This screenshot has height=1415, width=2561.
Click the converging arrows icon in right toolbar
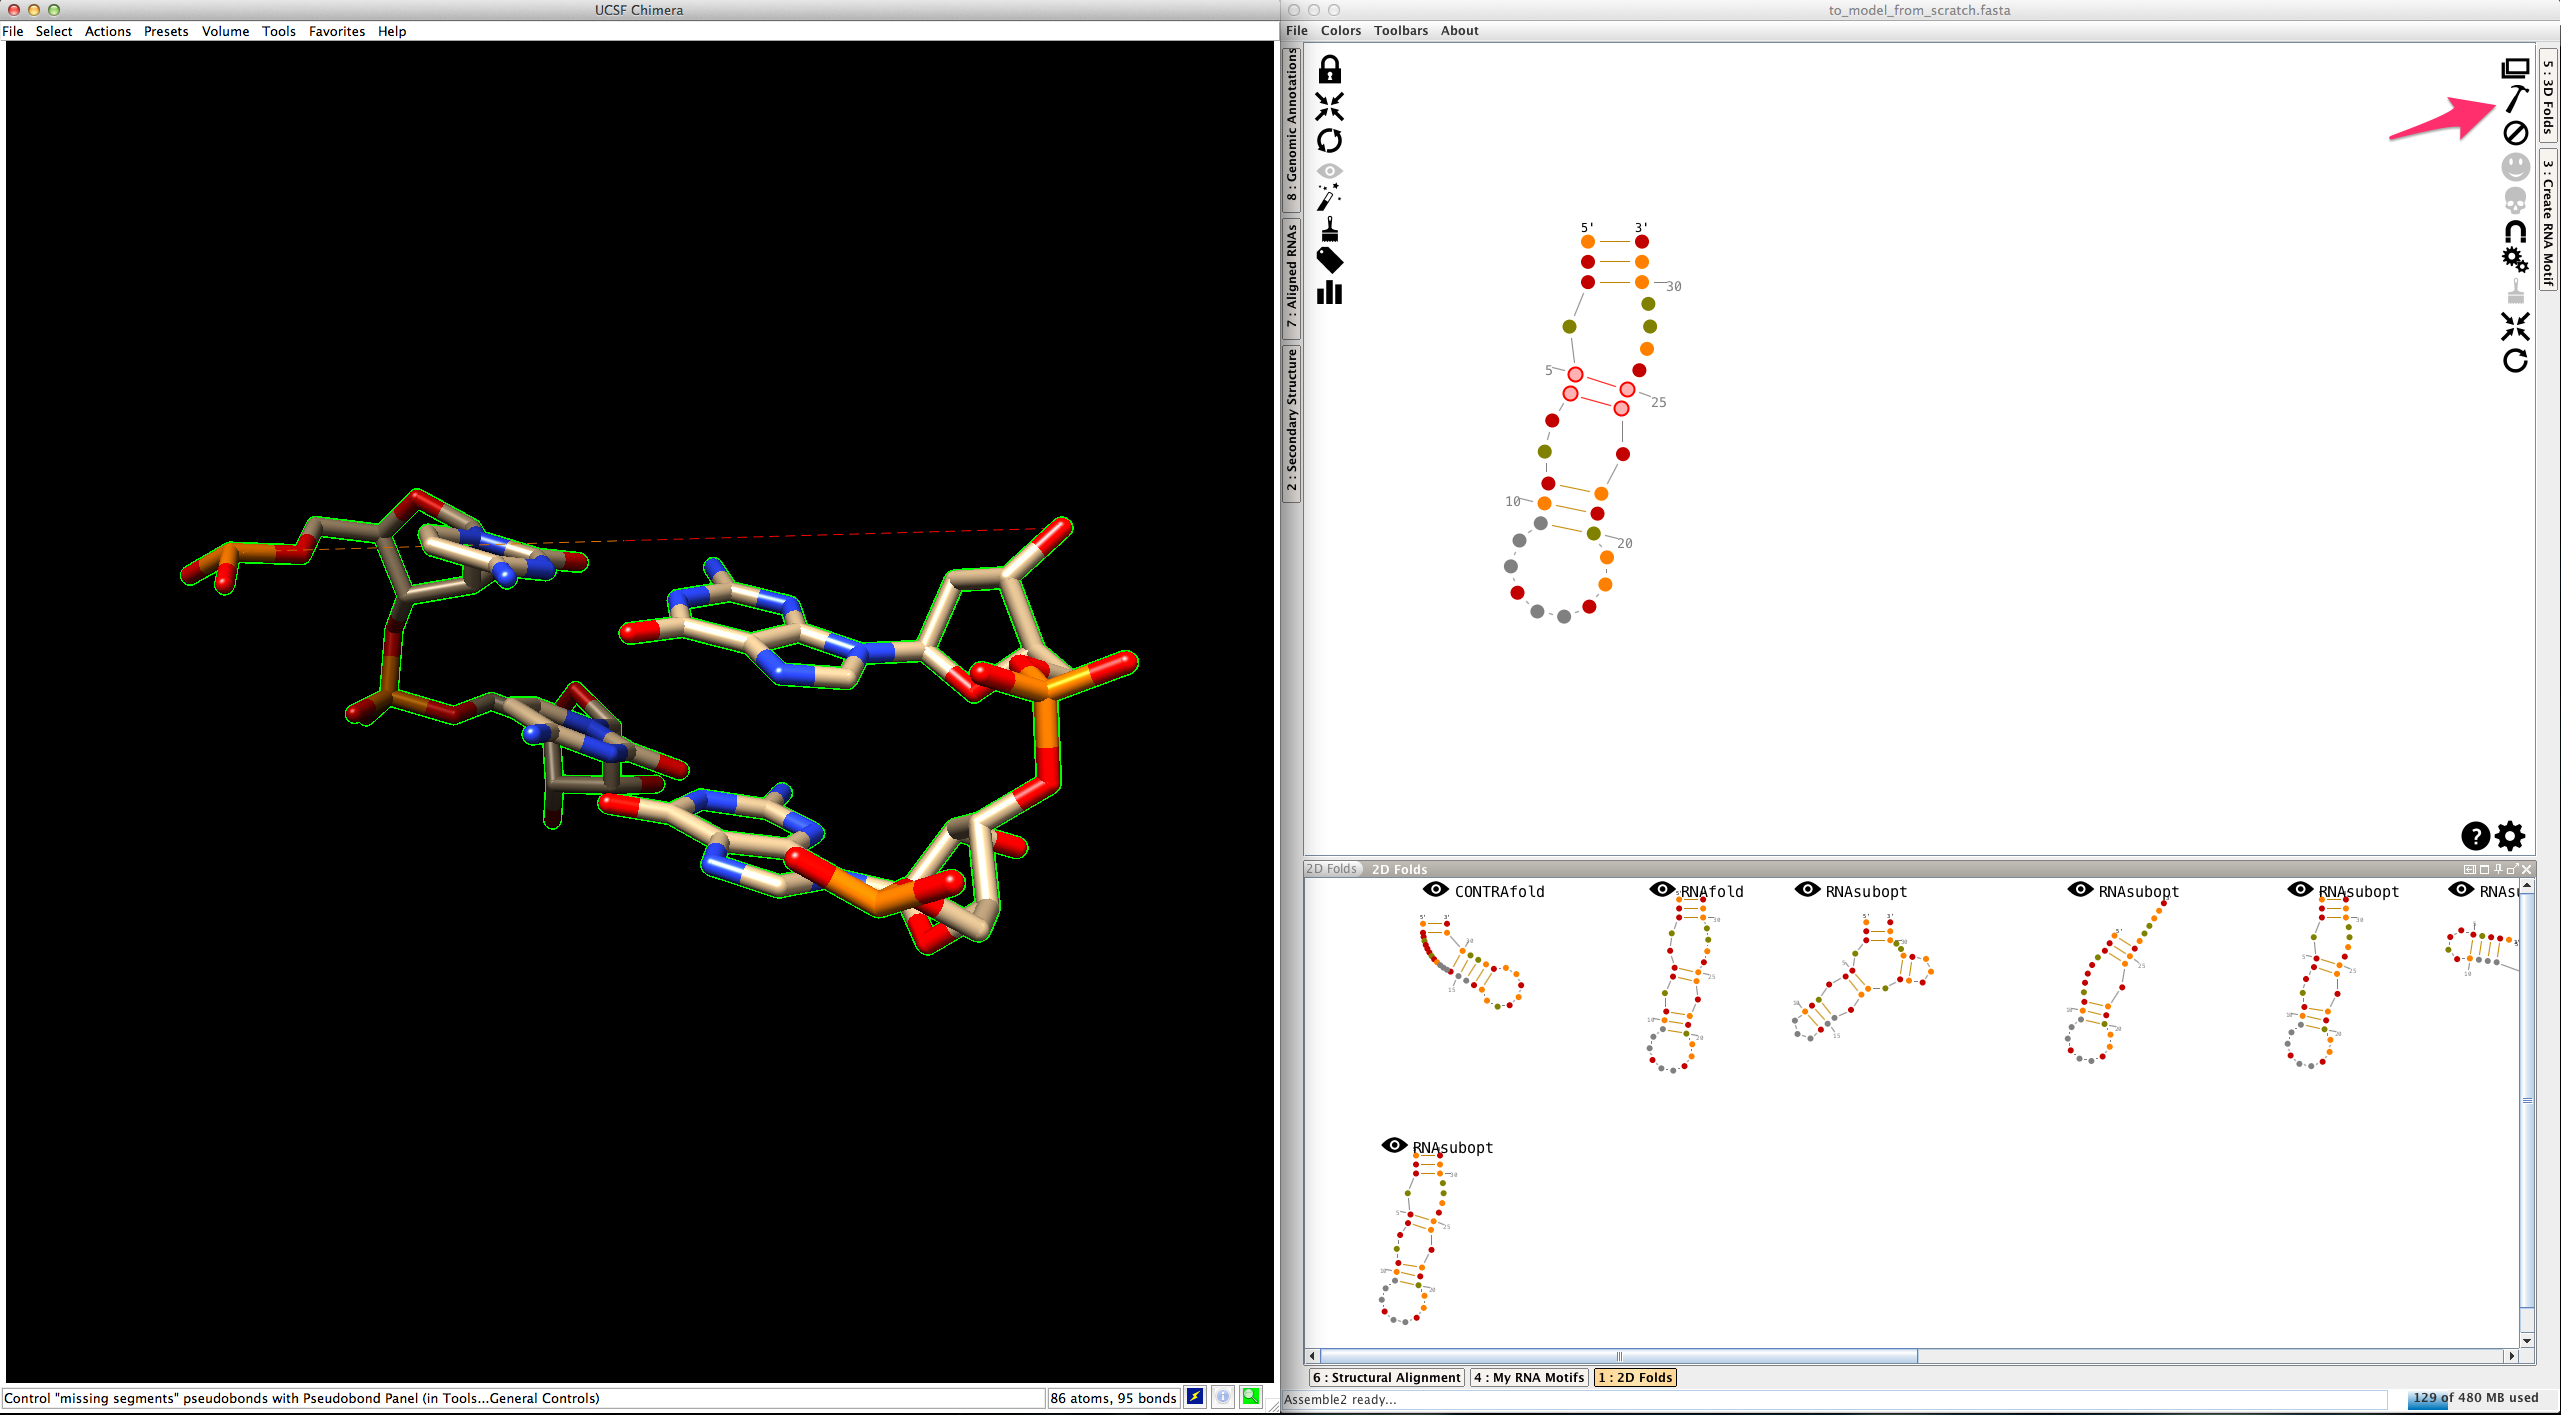2515,327
